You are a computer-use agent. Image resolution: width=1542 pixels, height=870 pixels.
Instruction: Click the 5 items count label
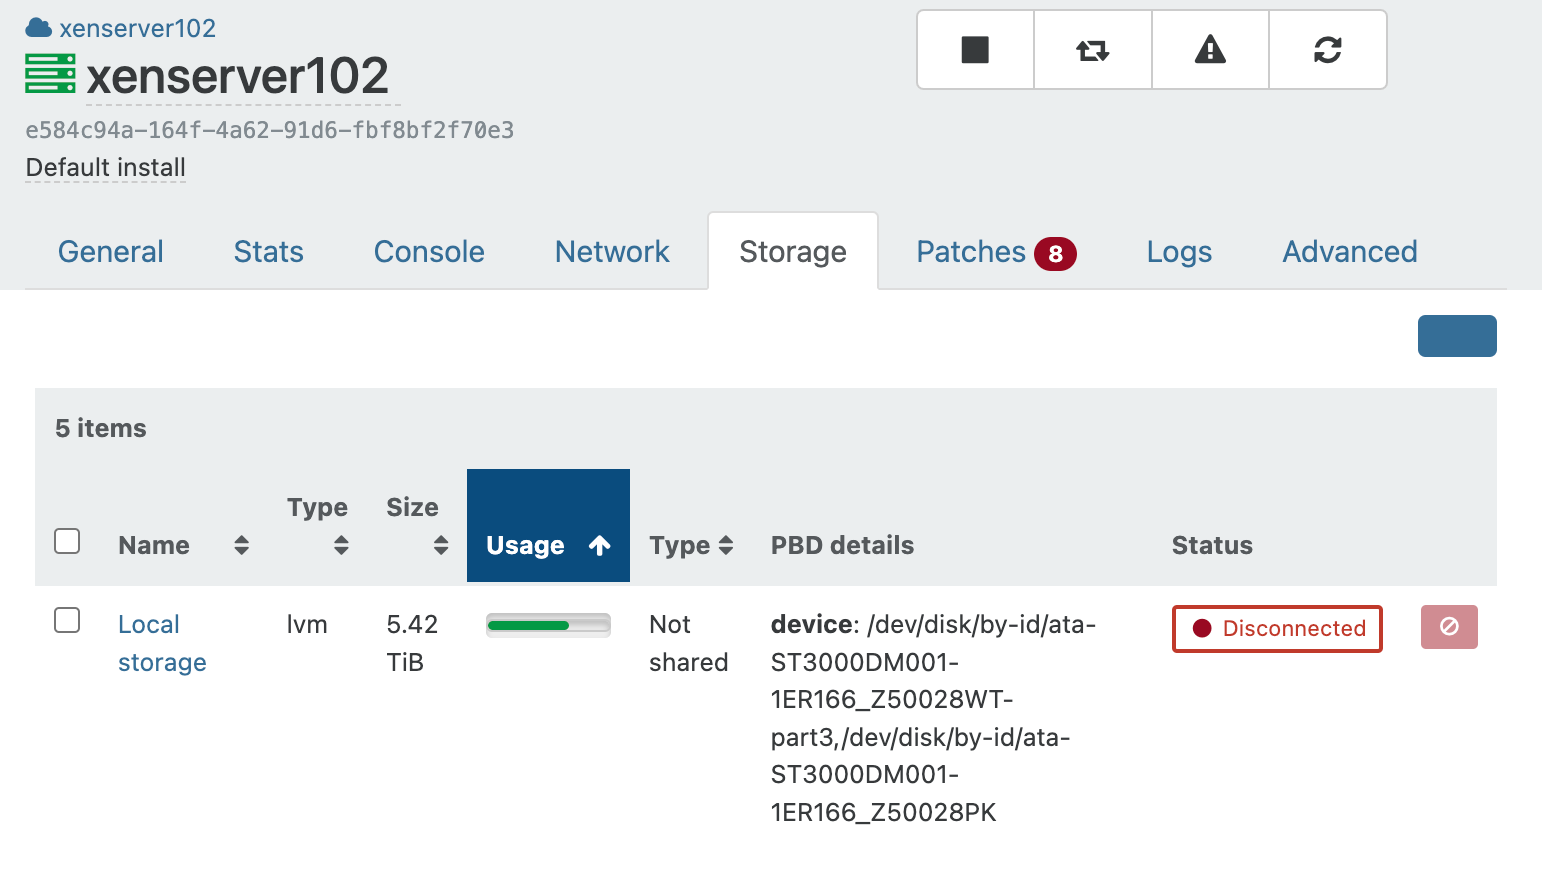(101, 428)
